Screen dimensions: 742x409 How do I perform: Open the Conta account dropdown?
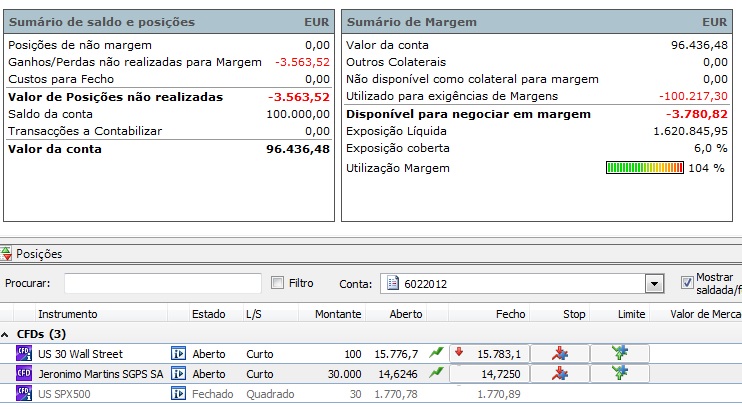654,284
